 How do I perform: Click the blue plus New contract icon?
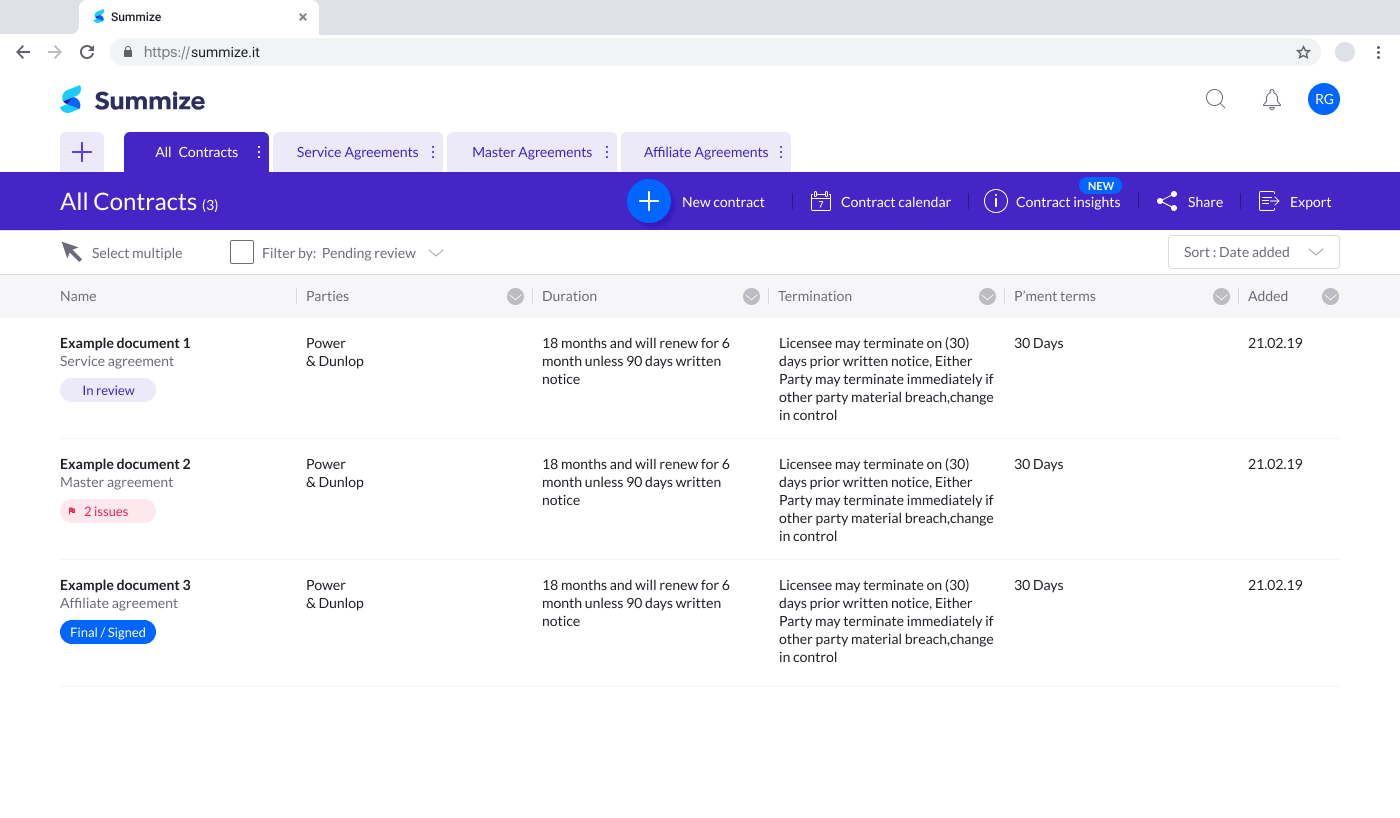(x=648, y=201)
